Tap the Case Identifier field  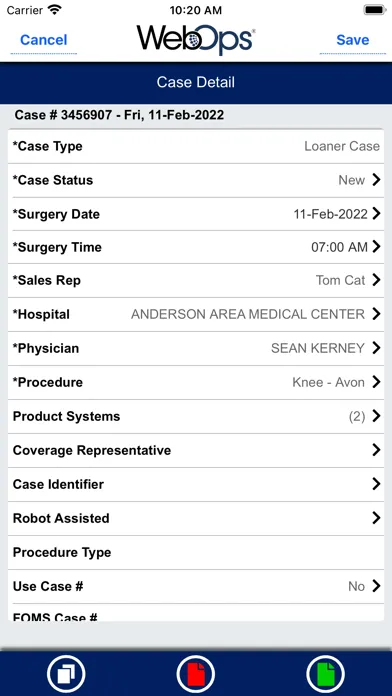[x=196, y=484]
